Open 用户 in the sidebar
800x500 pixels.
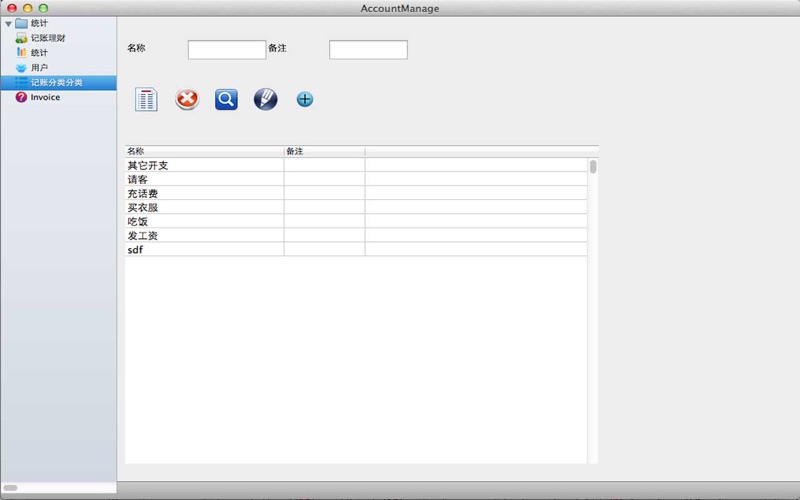tap(39, 67)
